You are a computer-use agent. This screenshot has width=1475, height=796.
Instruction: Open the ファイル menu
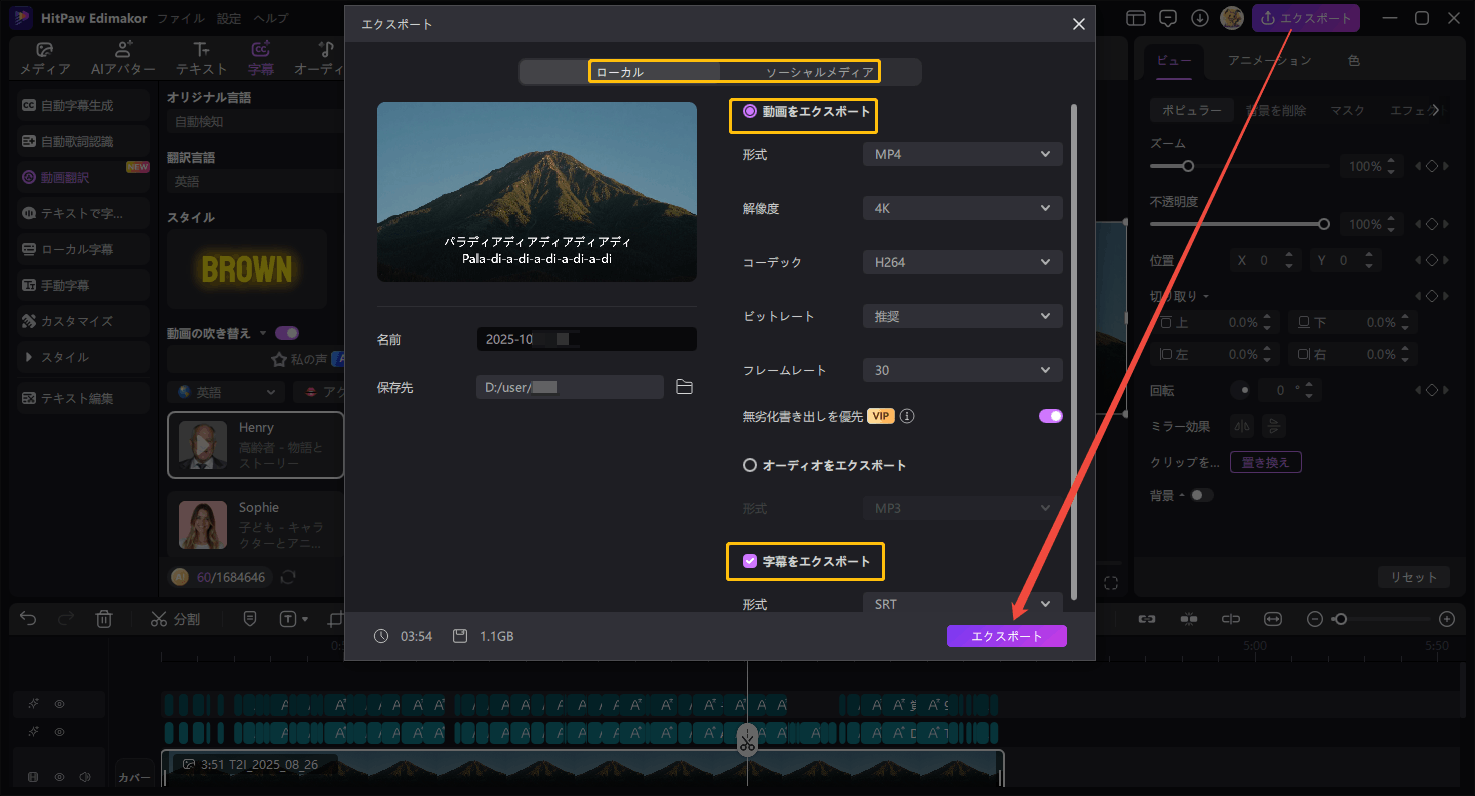[x=181, y=18]
